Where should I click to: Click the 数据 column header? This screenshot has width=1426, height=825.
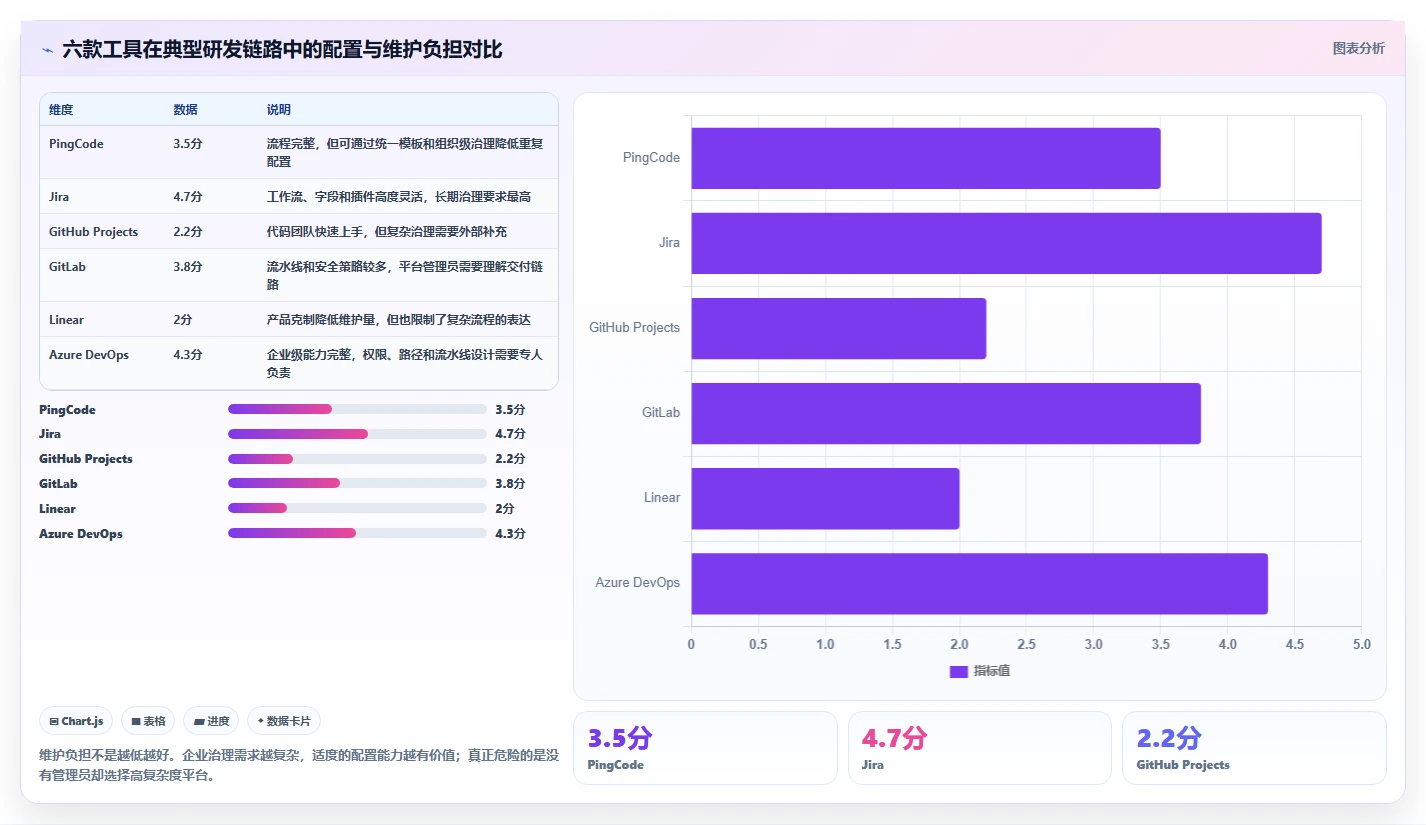coord(185,110)
